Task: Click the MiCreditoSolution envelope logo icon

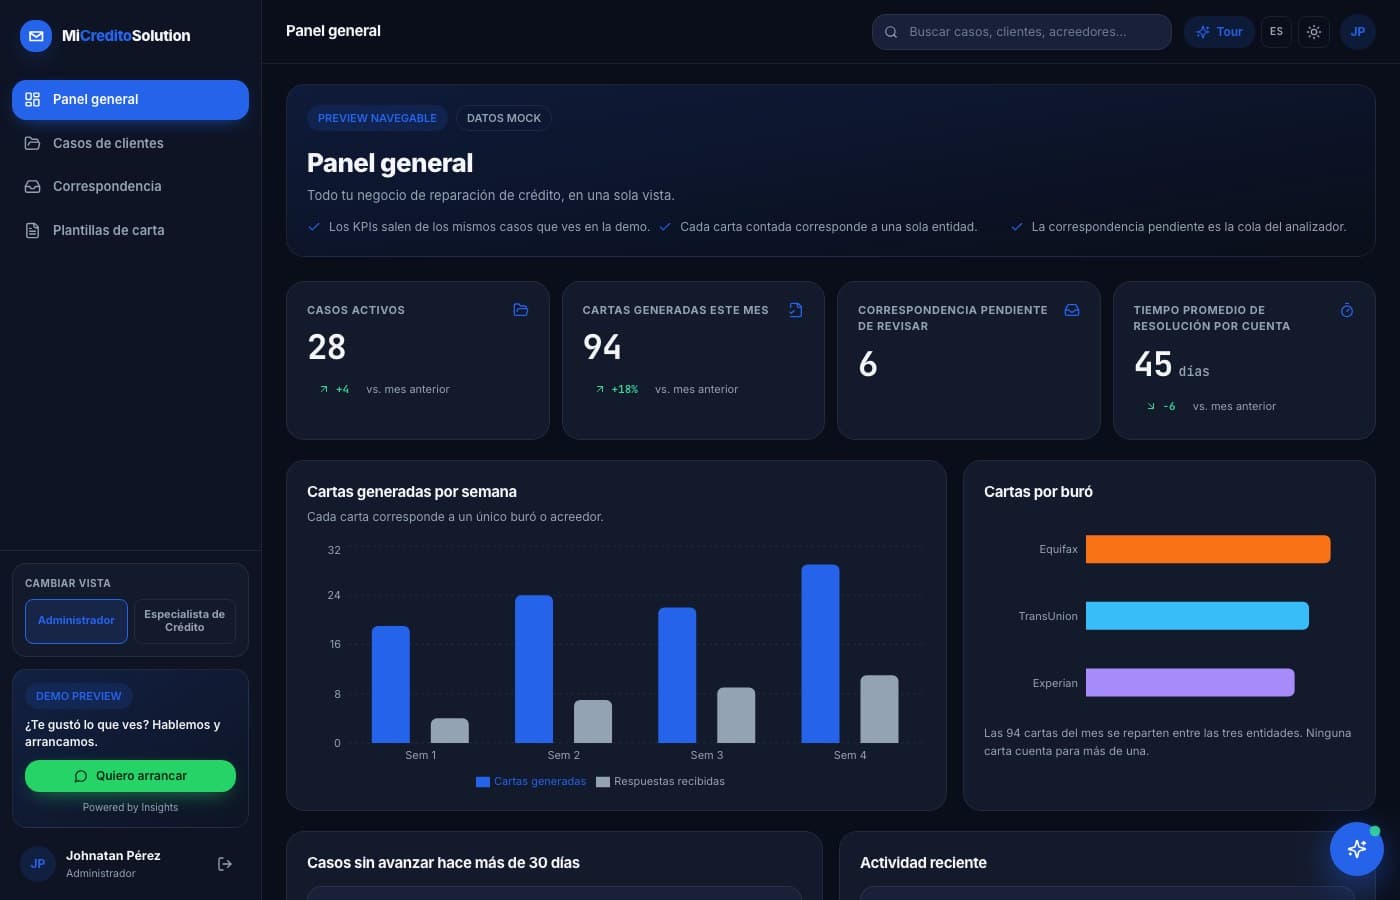Action: pos(36,36)
